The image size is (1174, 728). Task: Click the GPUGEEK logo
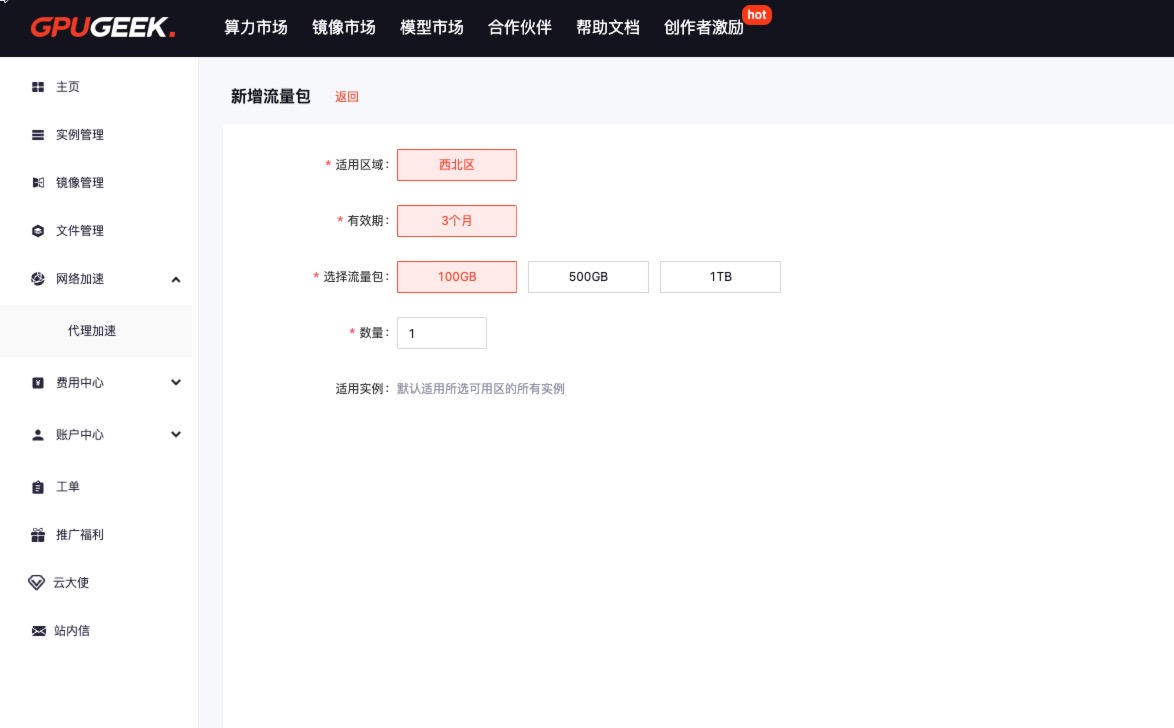(x=102, y=27)
